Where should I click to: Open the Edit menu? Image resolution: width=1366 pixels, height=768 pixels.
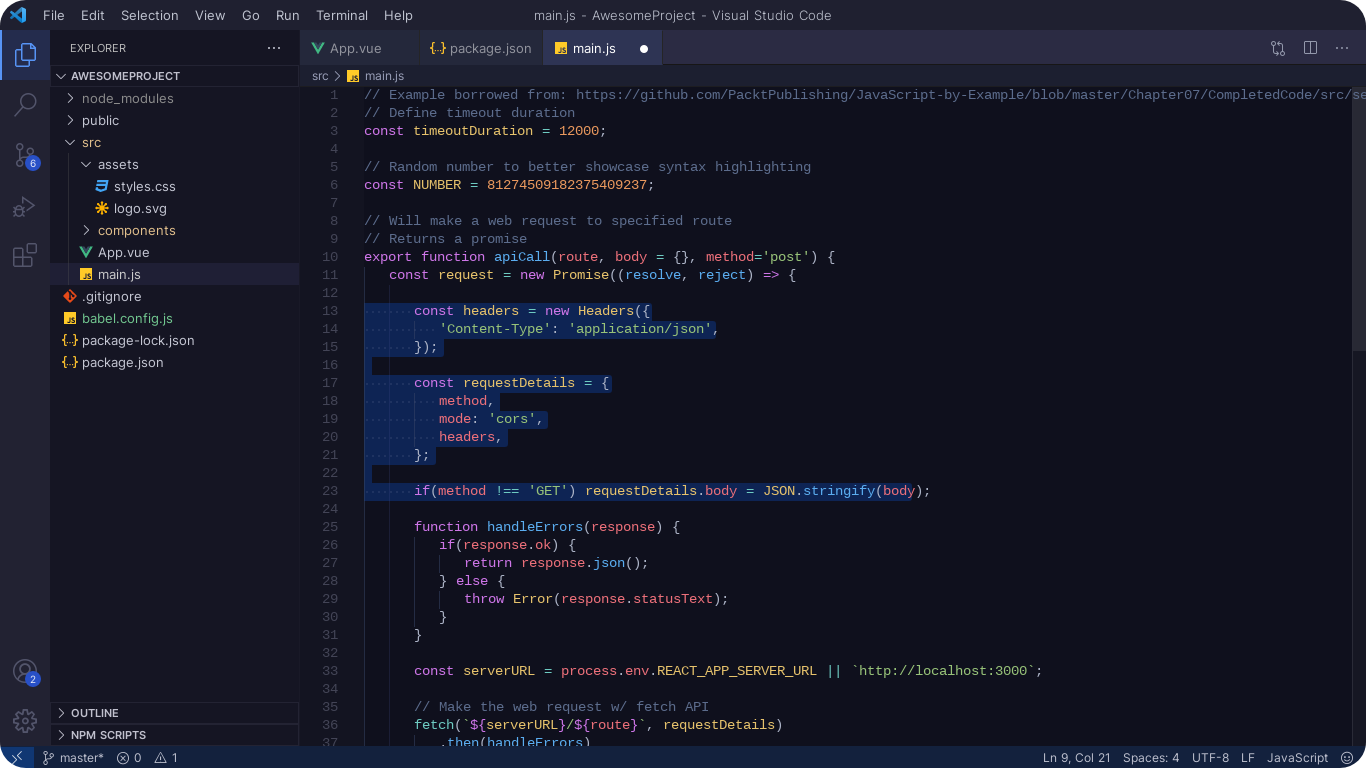[x=93, y=15]
